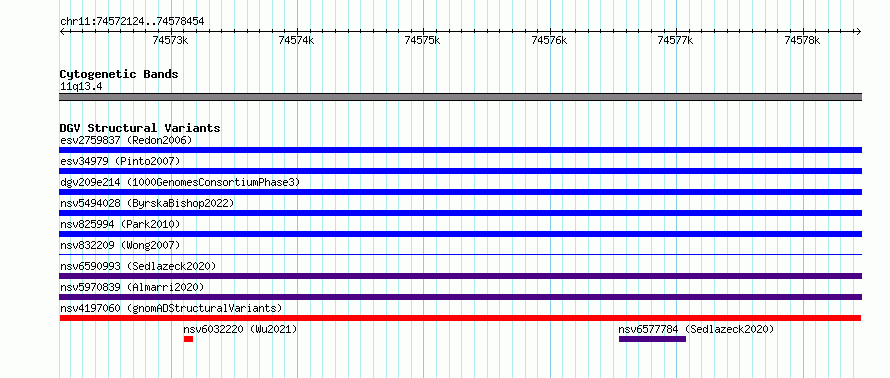Select the long red bar under nsv4197060
The width and height of the screenshot is (890, 378).
click(x=460, y=318)
